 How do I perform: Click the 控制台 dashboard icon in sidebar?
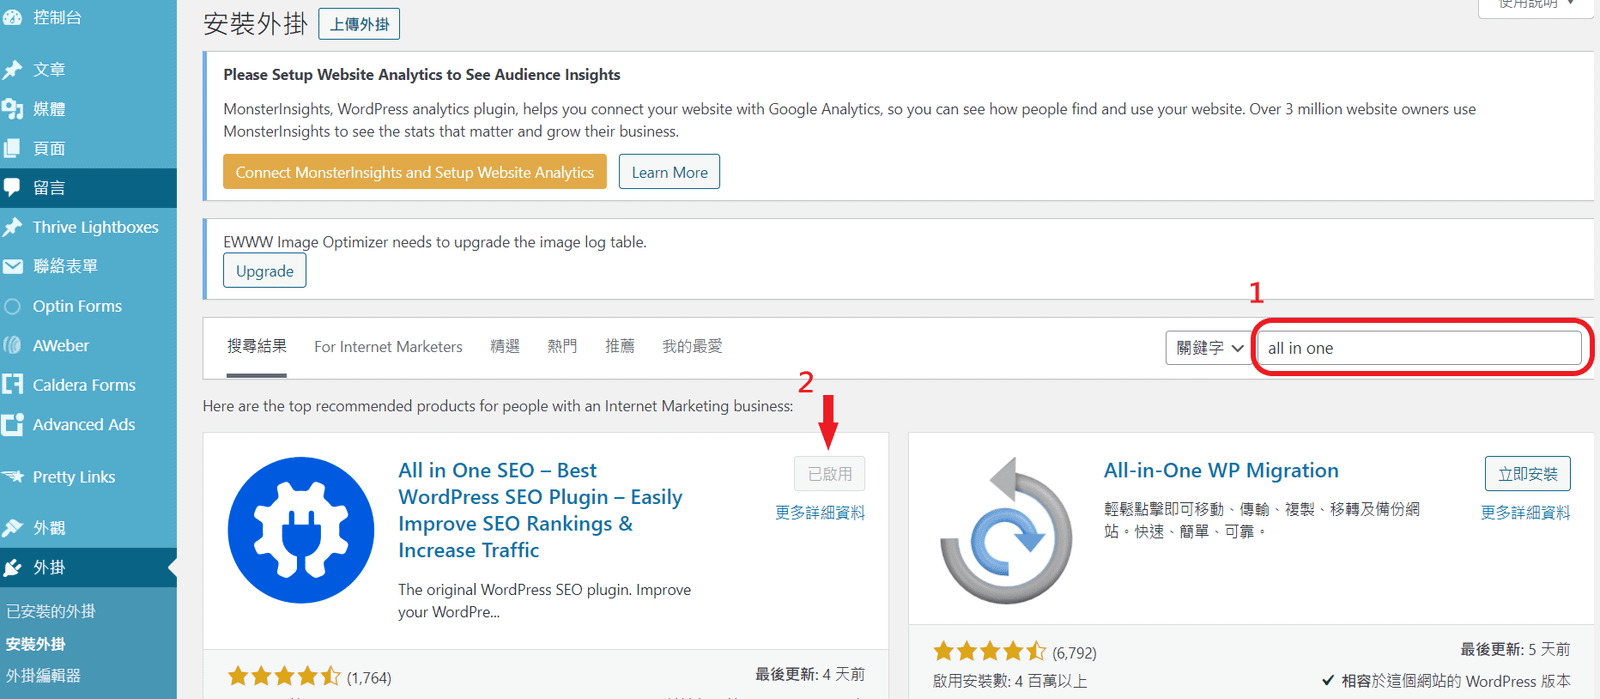(x=12, y=17)
